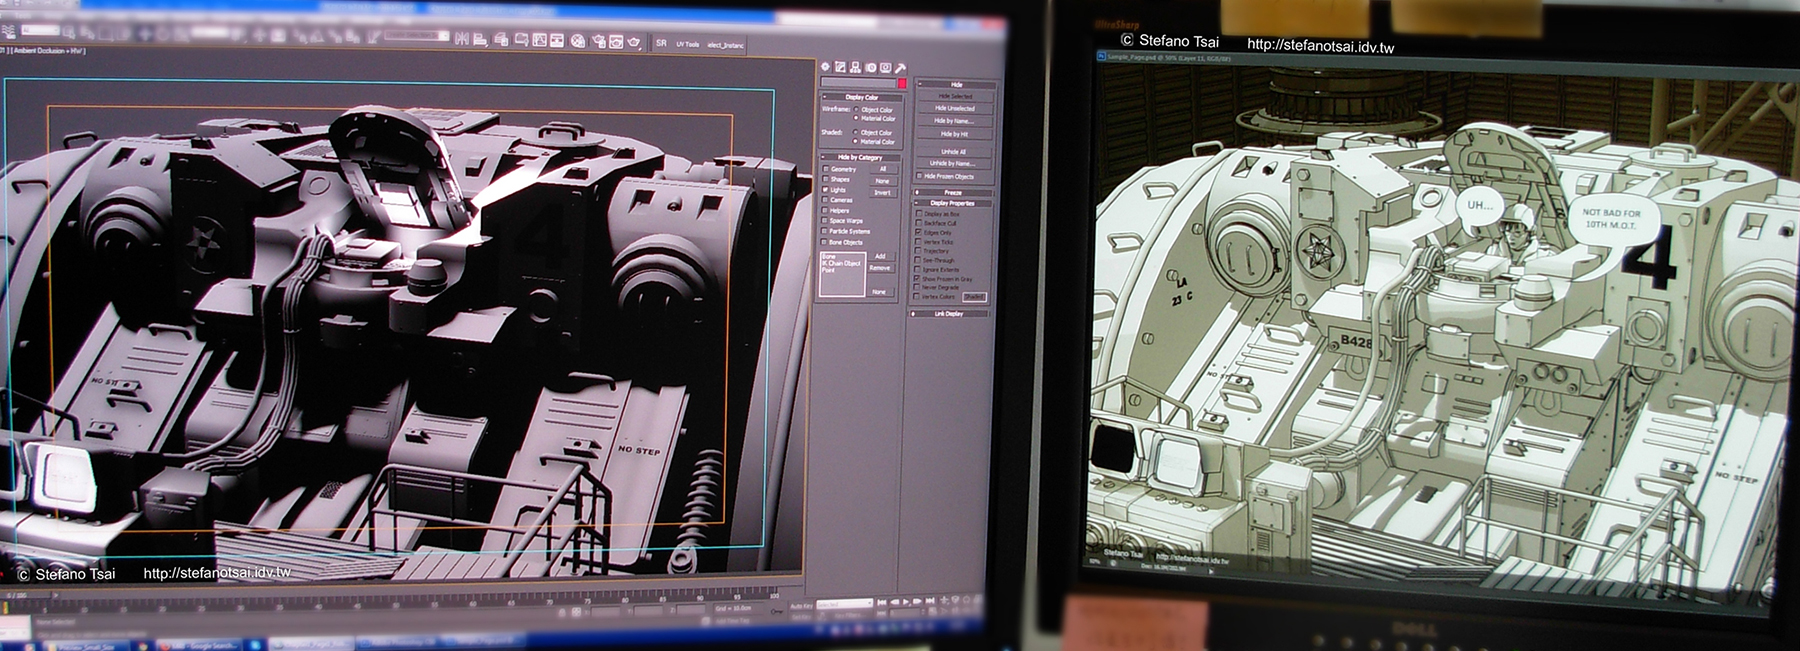The image size is (1800, 651).
Task: Collapse the Hide rollout header
Action: 957,85
